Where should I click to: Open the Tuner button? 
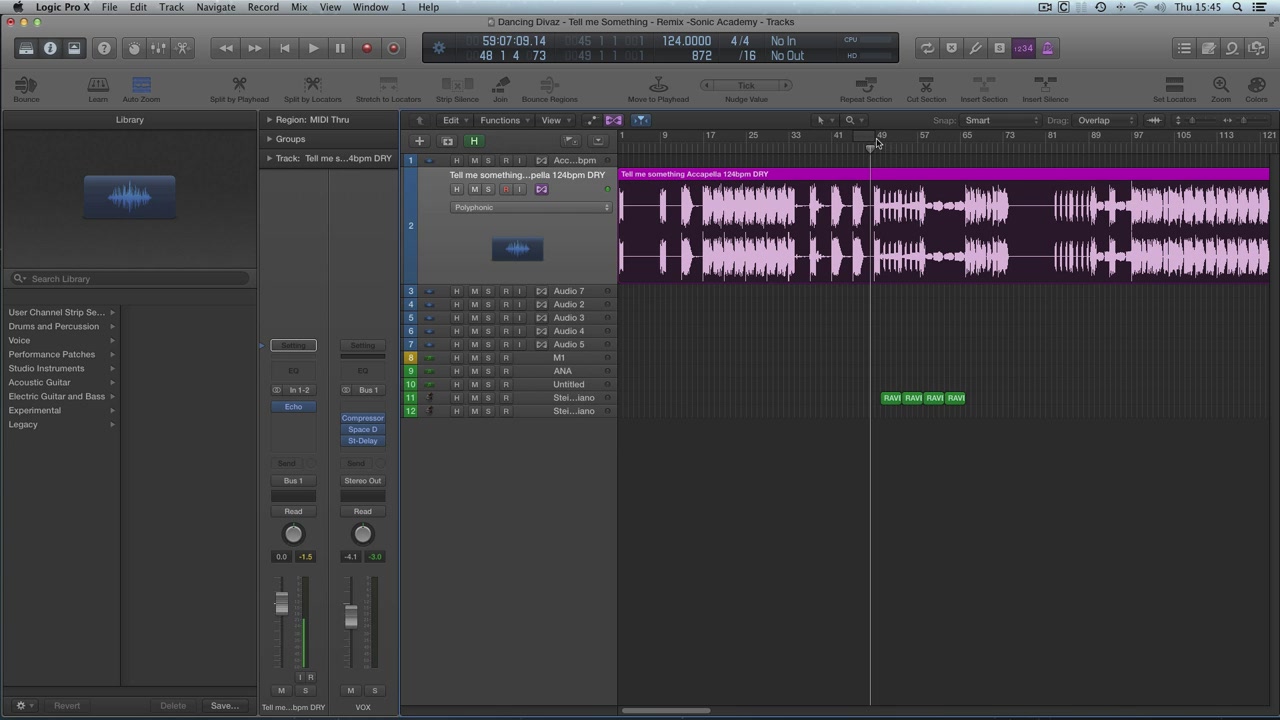[975, 48]
